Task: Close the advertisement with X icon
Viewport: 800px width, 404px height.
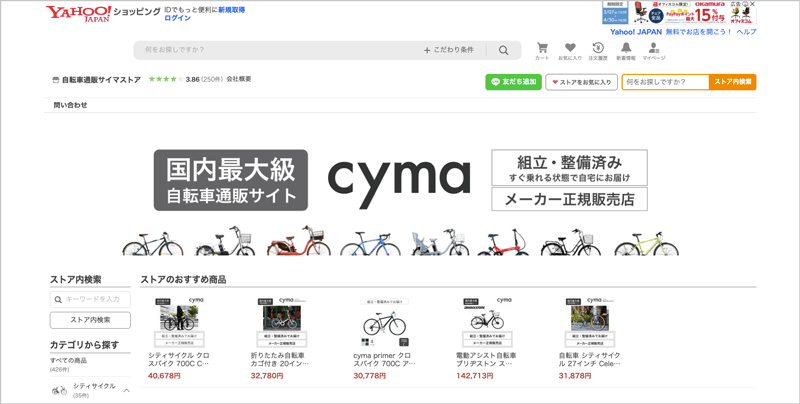Action: pyautogui.click(x=753, y=4)
